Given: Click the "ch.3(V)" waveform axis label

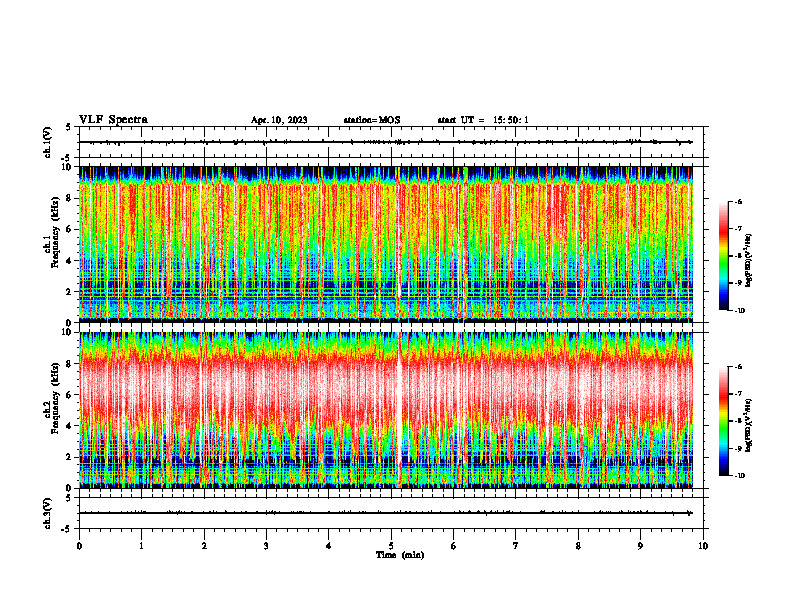Looking at the screenshot, I should coord(48,513).
